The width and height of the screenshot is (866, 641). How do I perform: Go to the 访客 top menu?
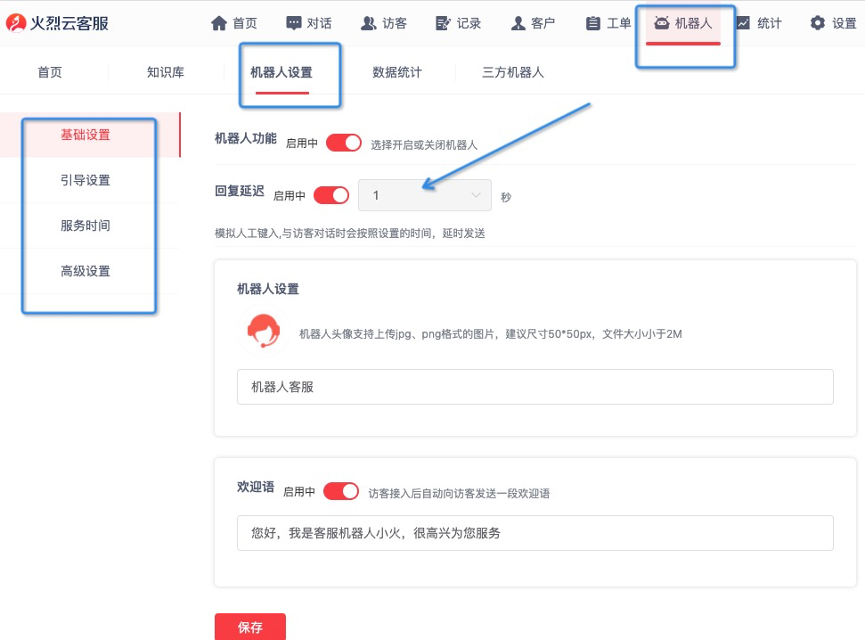[x=384, y=23]
